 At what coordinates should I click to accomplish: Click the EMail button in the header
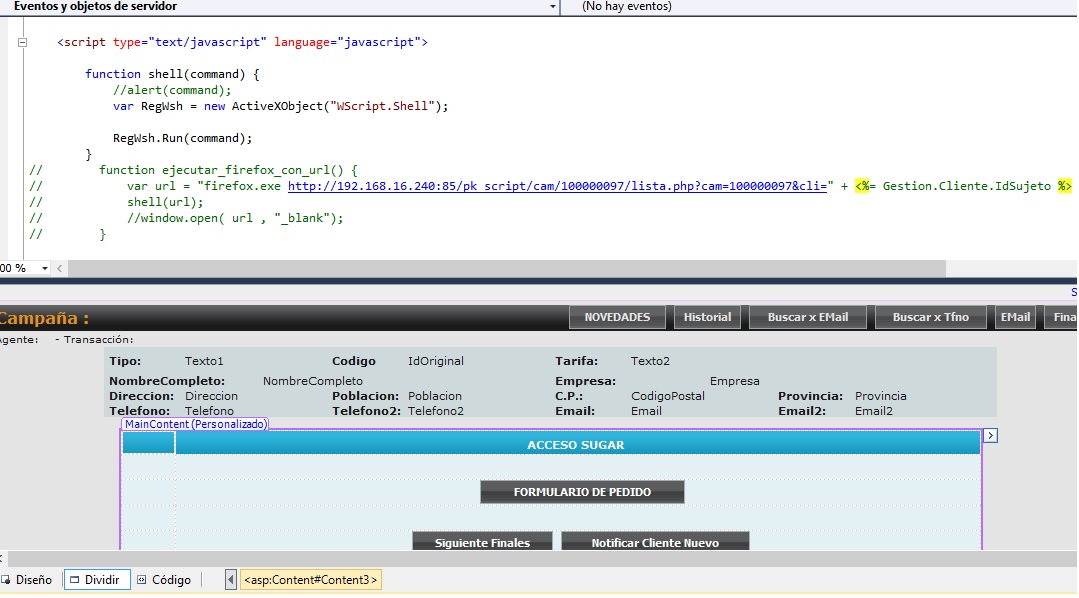1015,317
